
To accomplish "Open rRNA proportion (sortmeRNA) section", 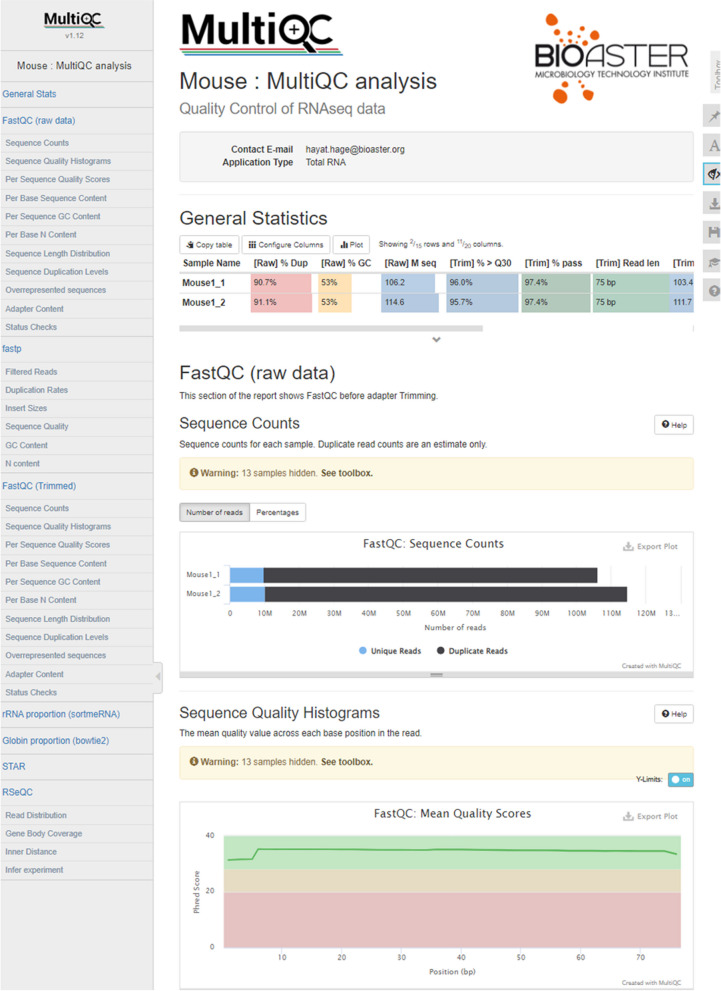I will click(61, 714).
